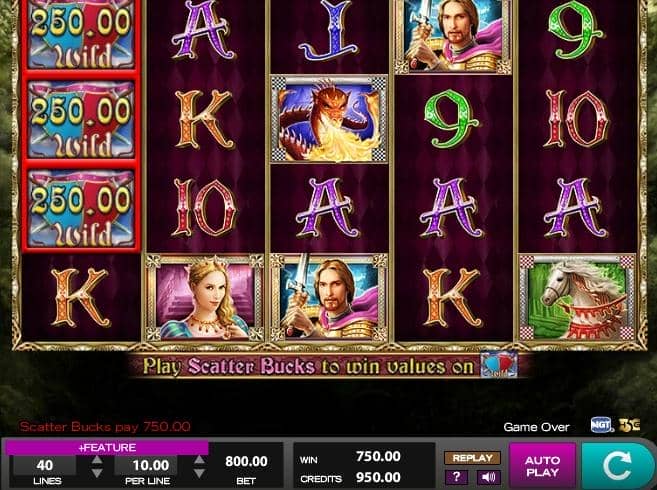The width and height of the screenshot is (657, 490).
Task: Click the 40 LINES value field
Action: [x=44, y=465]
